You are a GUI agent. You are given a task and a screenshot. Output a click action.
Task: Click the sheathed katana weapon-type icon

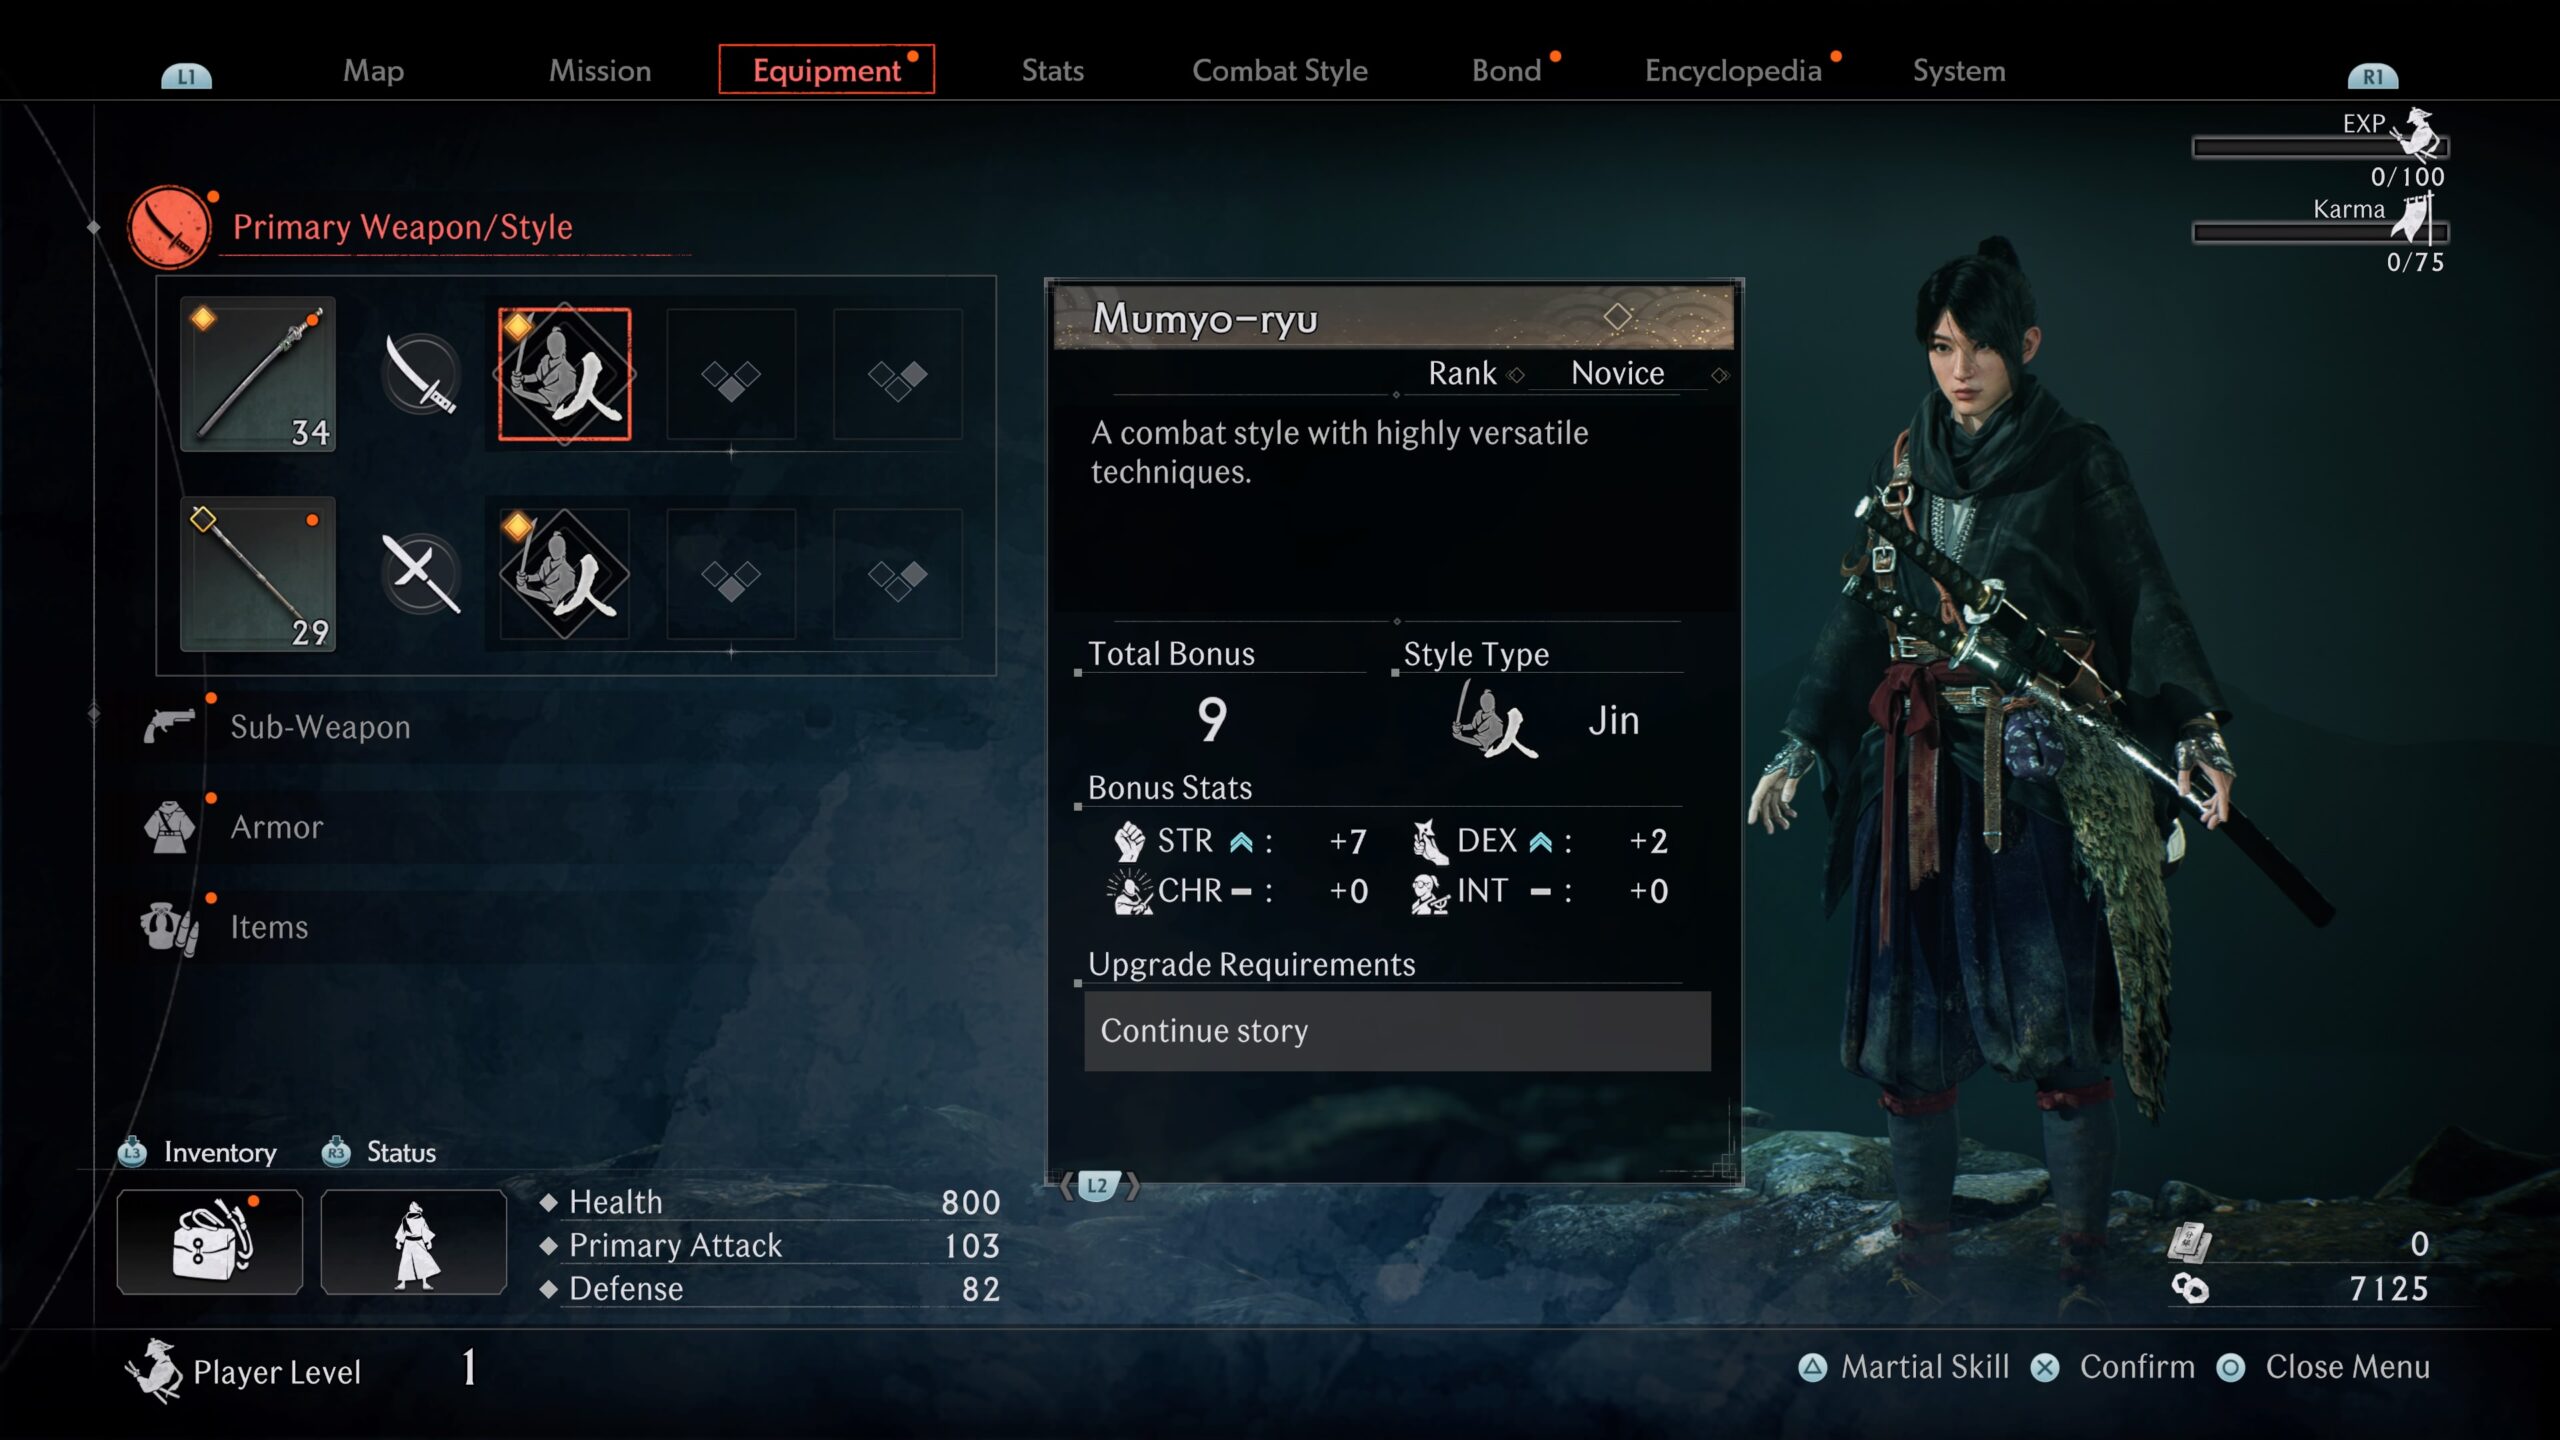click(421, 375)
